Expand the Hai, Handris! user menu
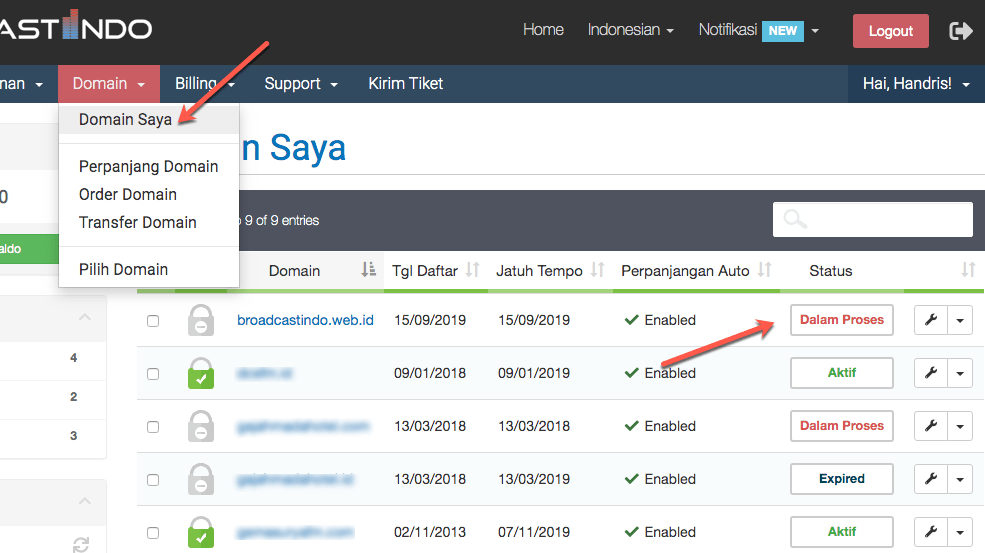The height and width of the screenshot is (553, 985). point(916,84)
